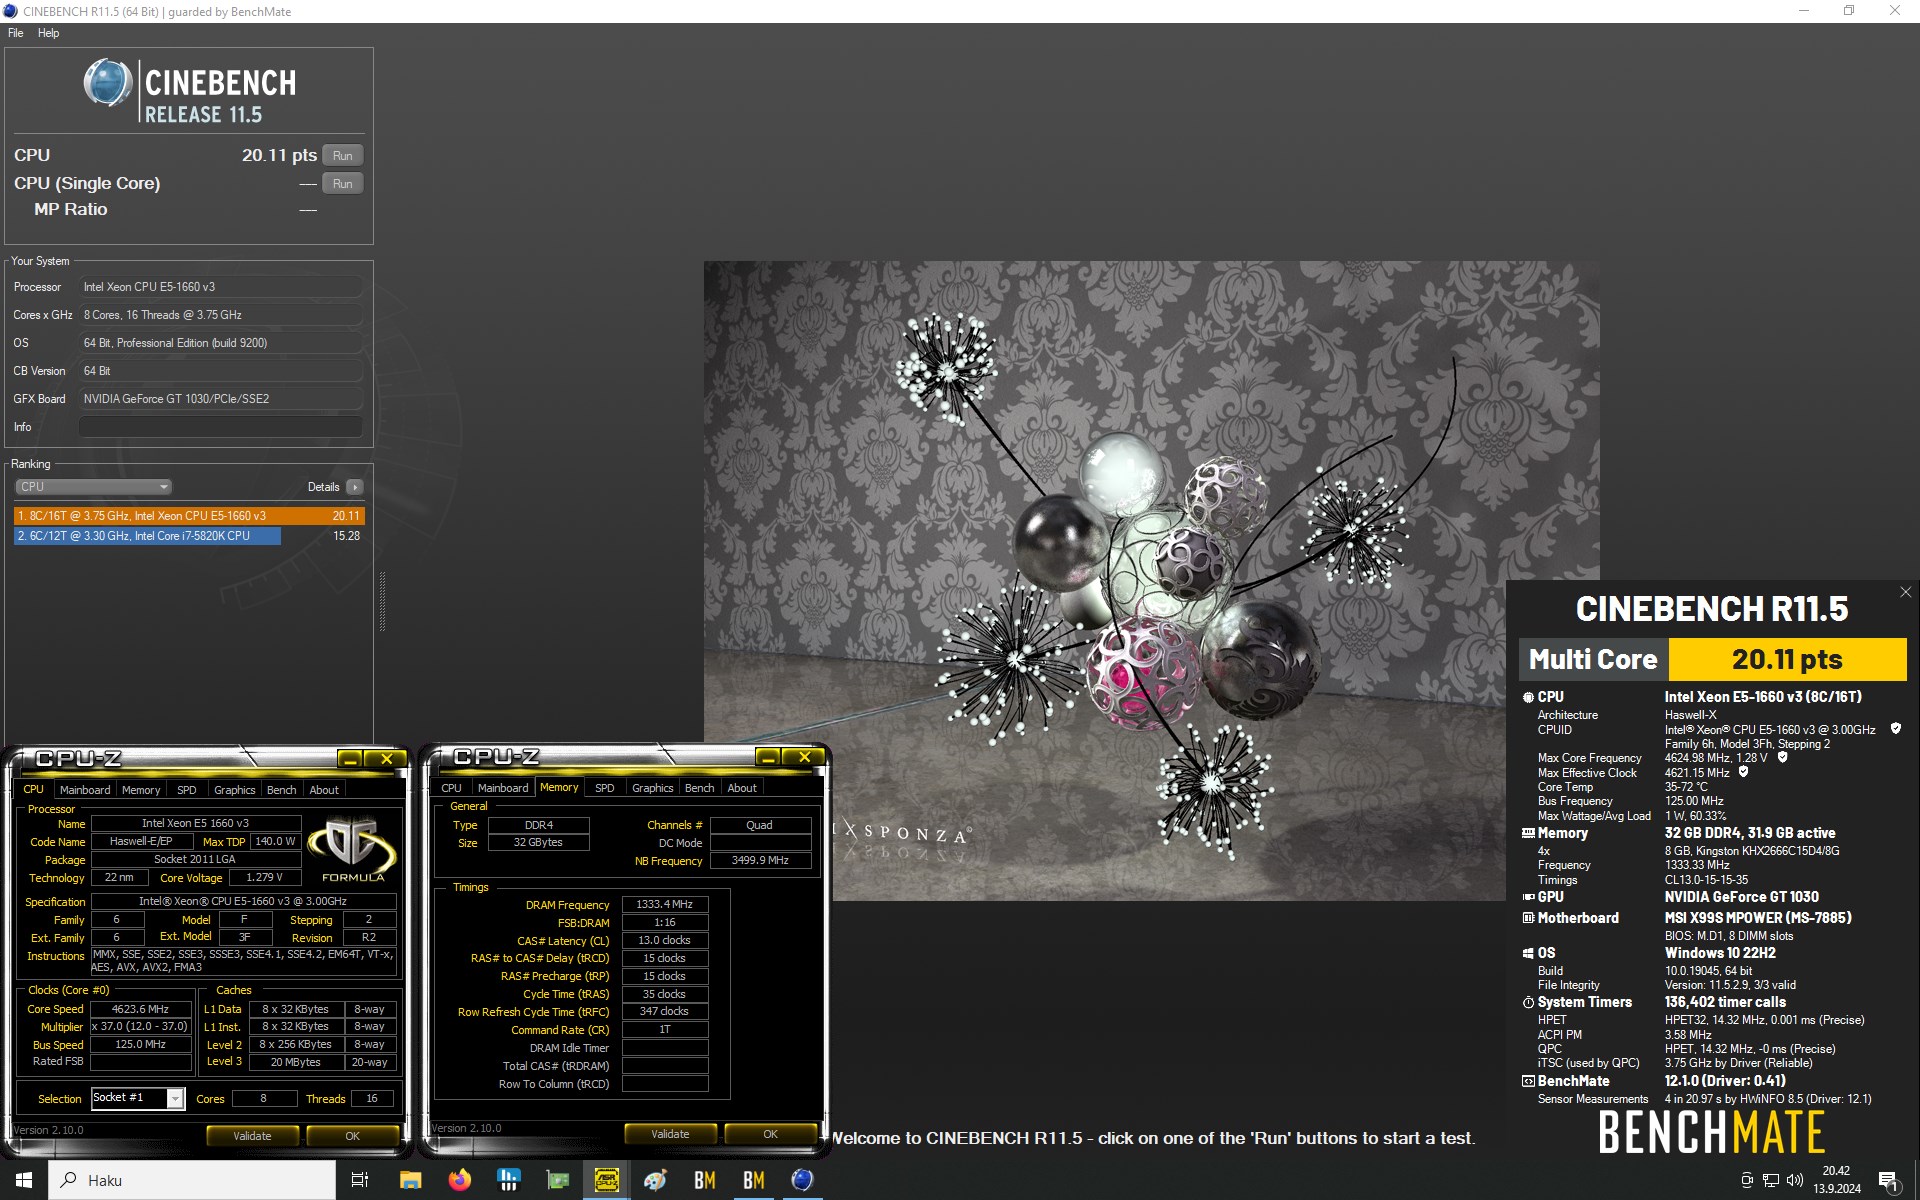Open the first BenchMate BM taskbar icon
Screen dimensions: 1920x1200
tap(704, 1180)
